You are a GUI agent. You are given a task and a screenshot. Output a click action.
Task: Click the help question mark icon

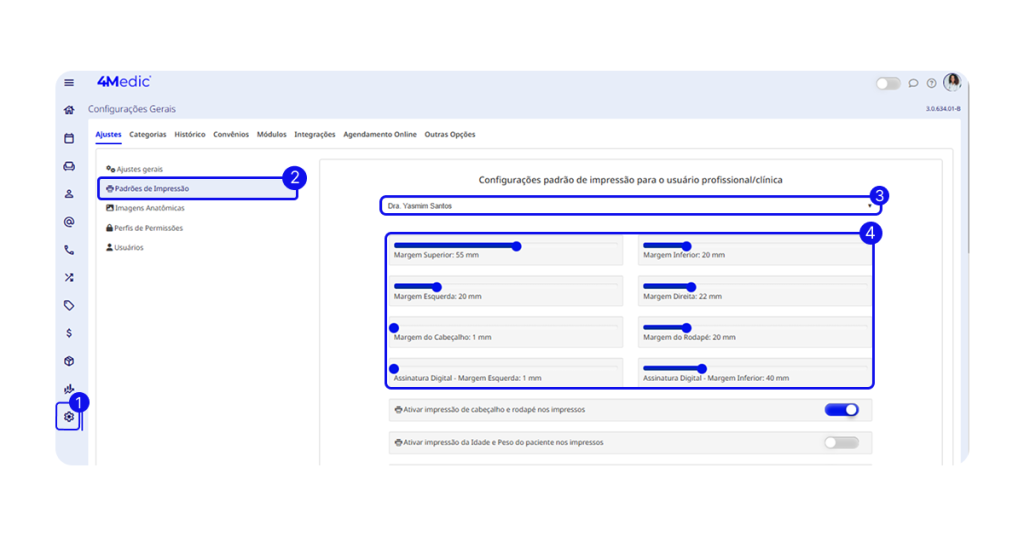click(931, 83)
